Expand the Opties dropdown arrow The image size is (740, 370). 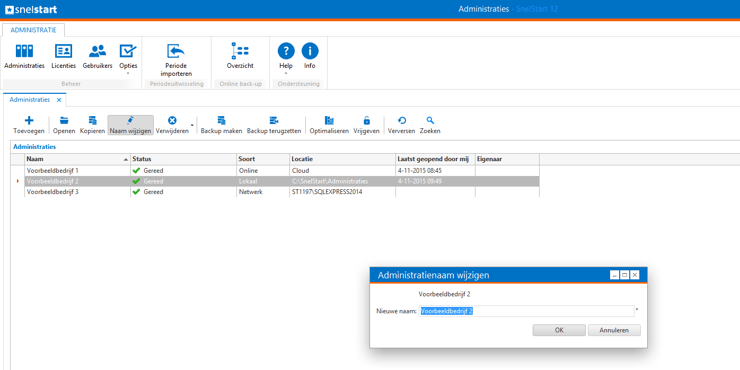click(128, 74)
